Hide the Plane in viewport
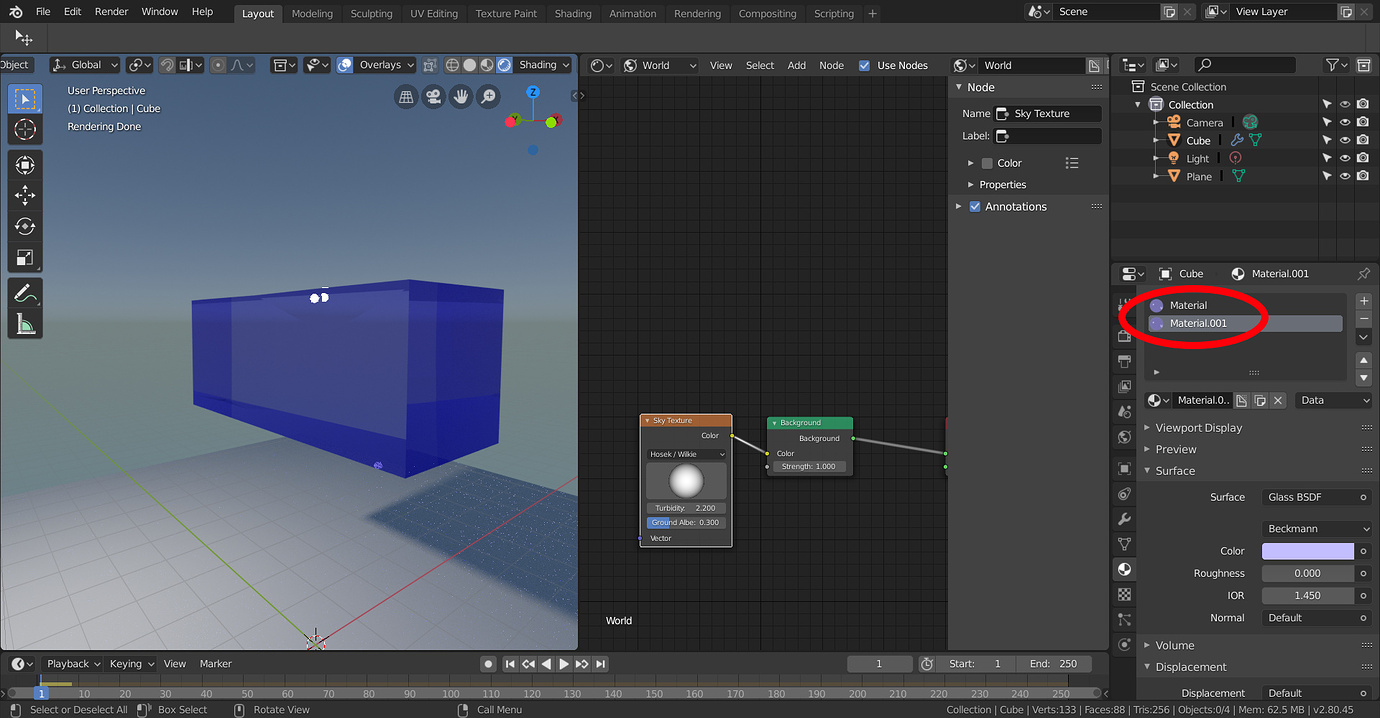Screen dimensions: 1380x718 pyautogui.click(x=1345, y=176)
